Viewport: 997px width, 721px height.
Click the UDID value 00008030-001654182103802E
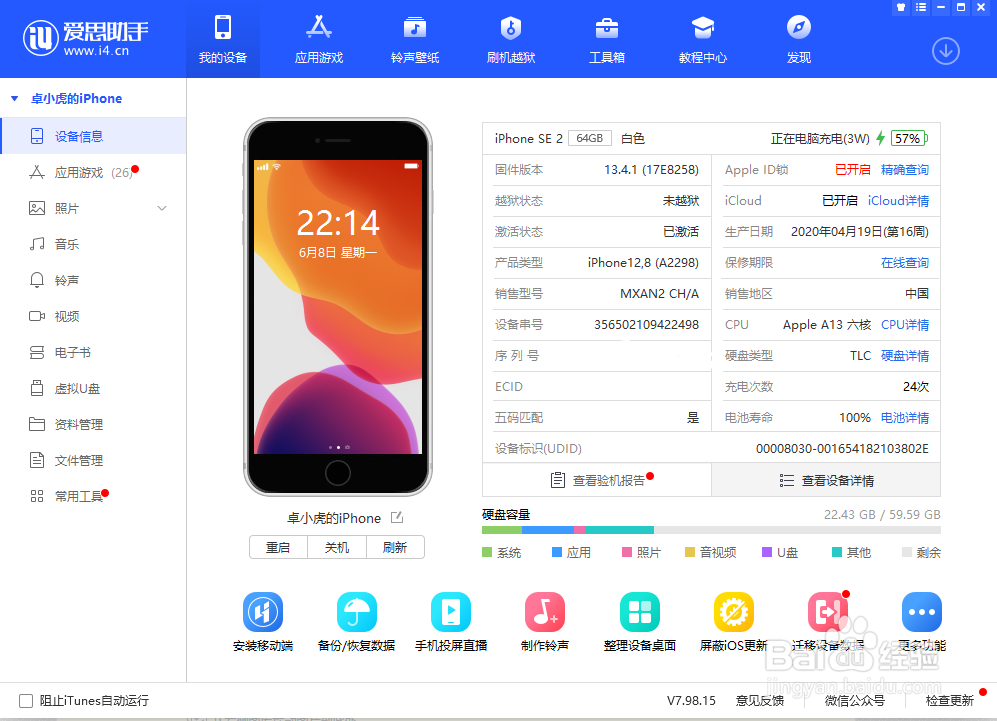pyautogui.click(x=842, y=449)
